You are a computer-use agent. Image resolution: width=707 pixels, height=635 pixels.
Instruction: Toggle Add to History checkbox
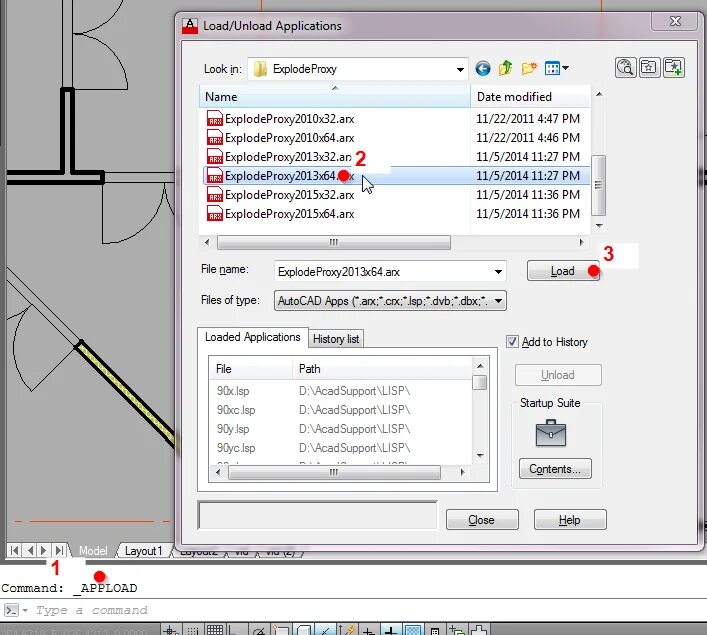512,341
